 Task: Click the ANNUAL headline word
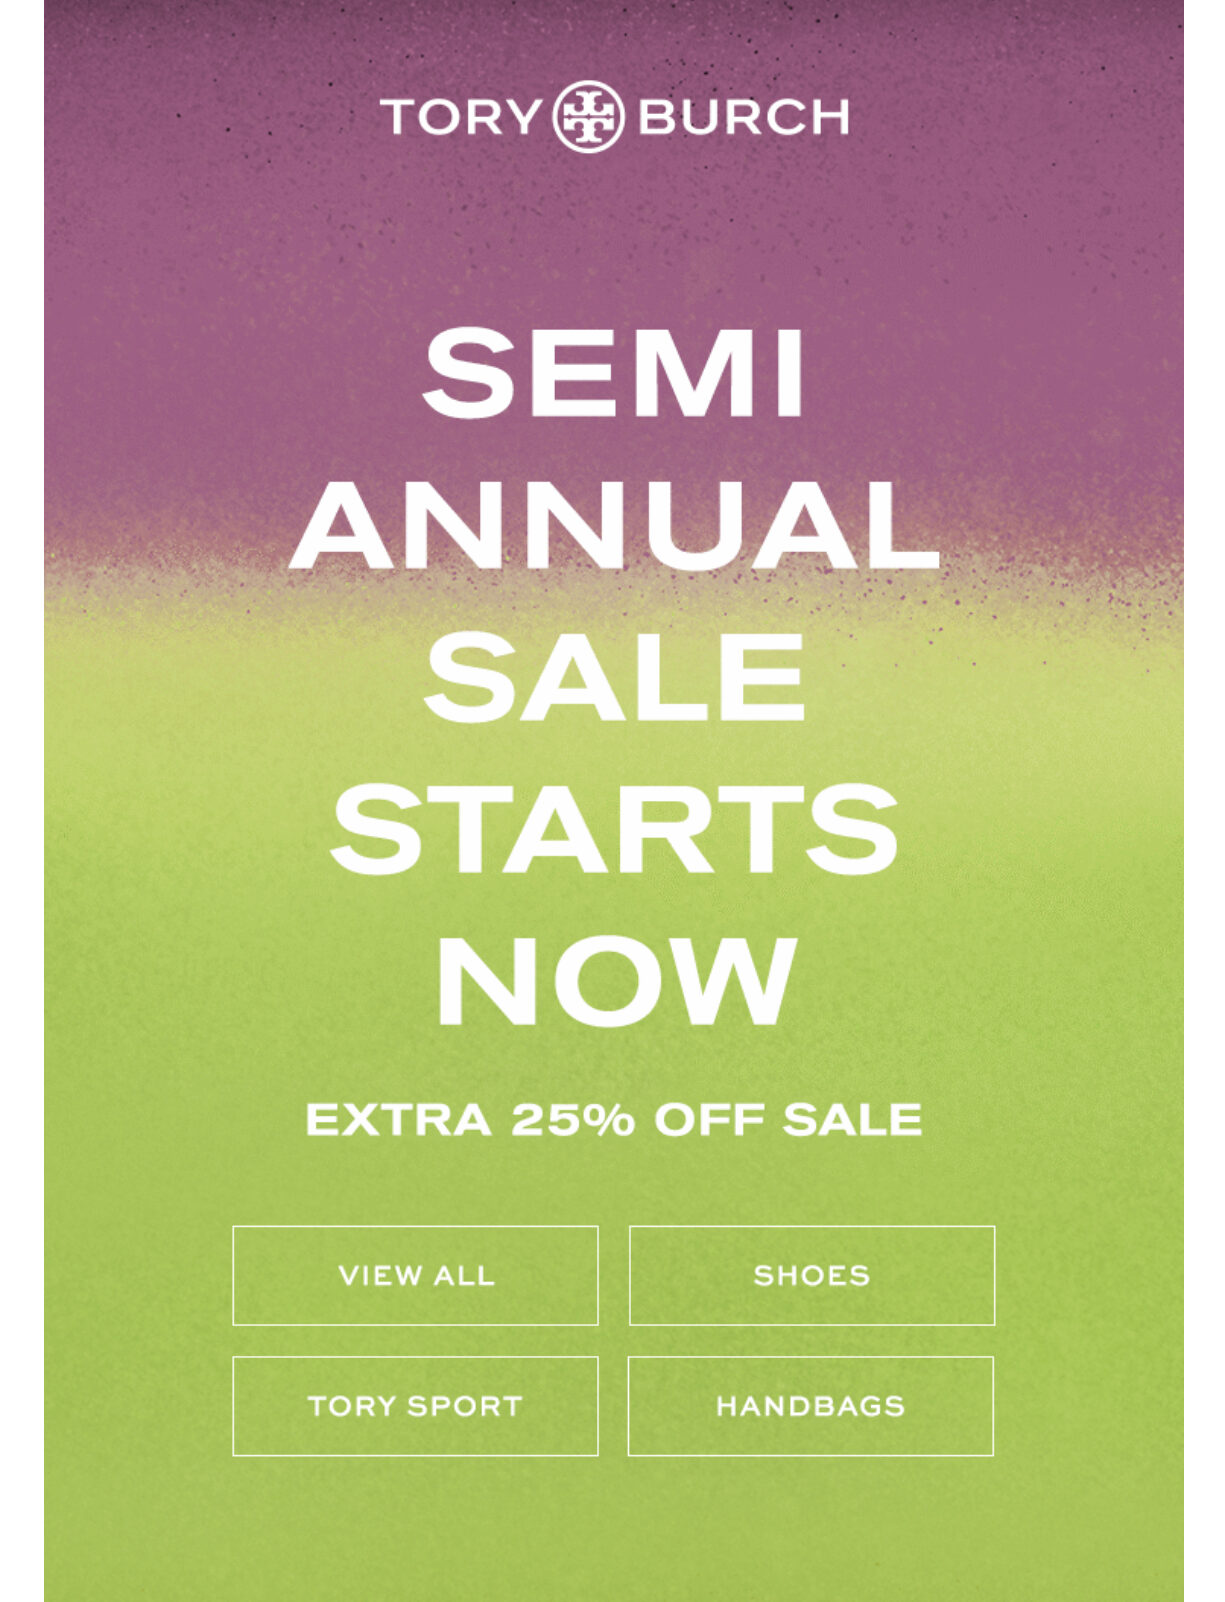point(614,524)
